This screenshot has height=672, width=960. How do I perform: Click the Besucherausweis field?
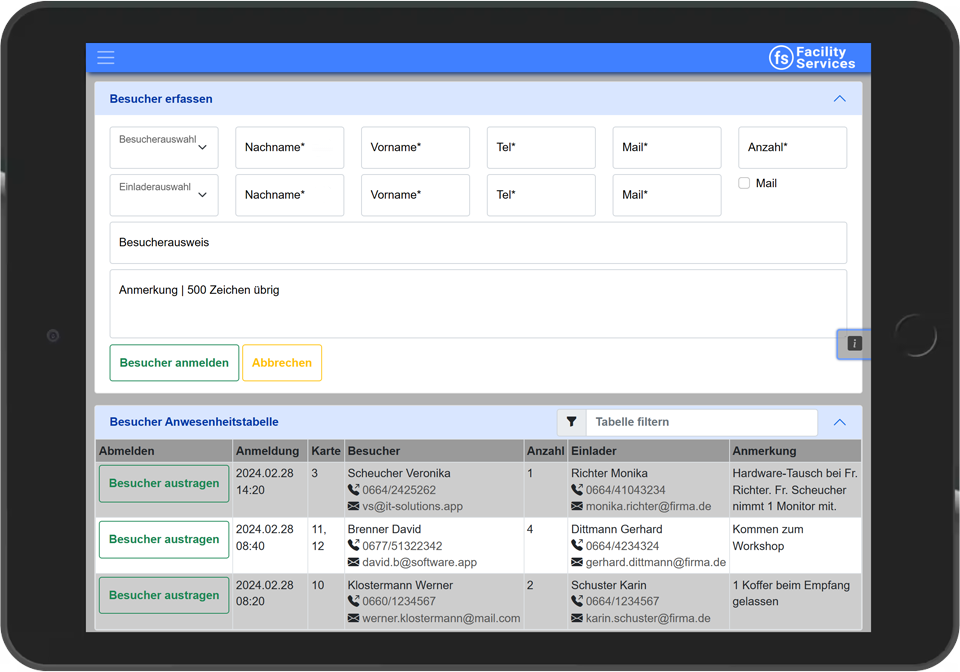478,243
